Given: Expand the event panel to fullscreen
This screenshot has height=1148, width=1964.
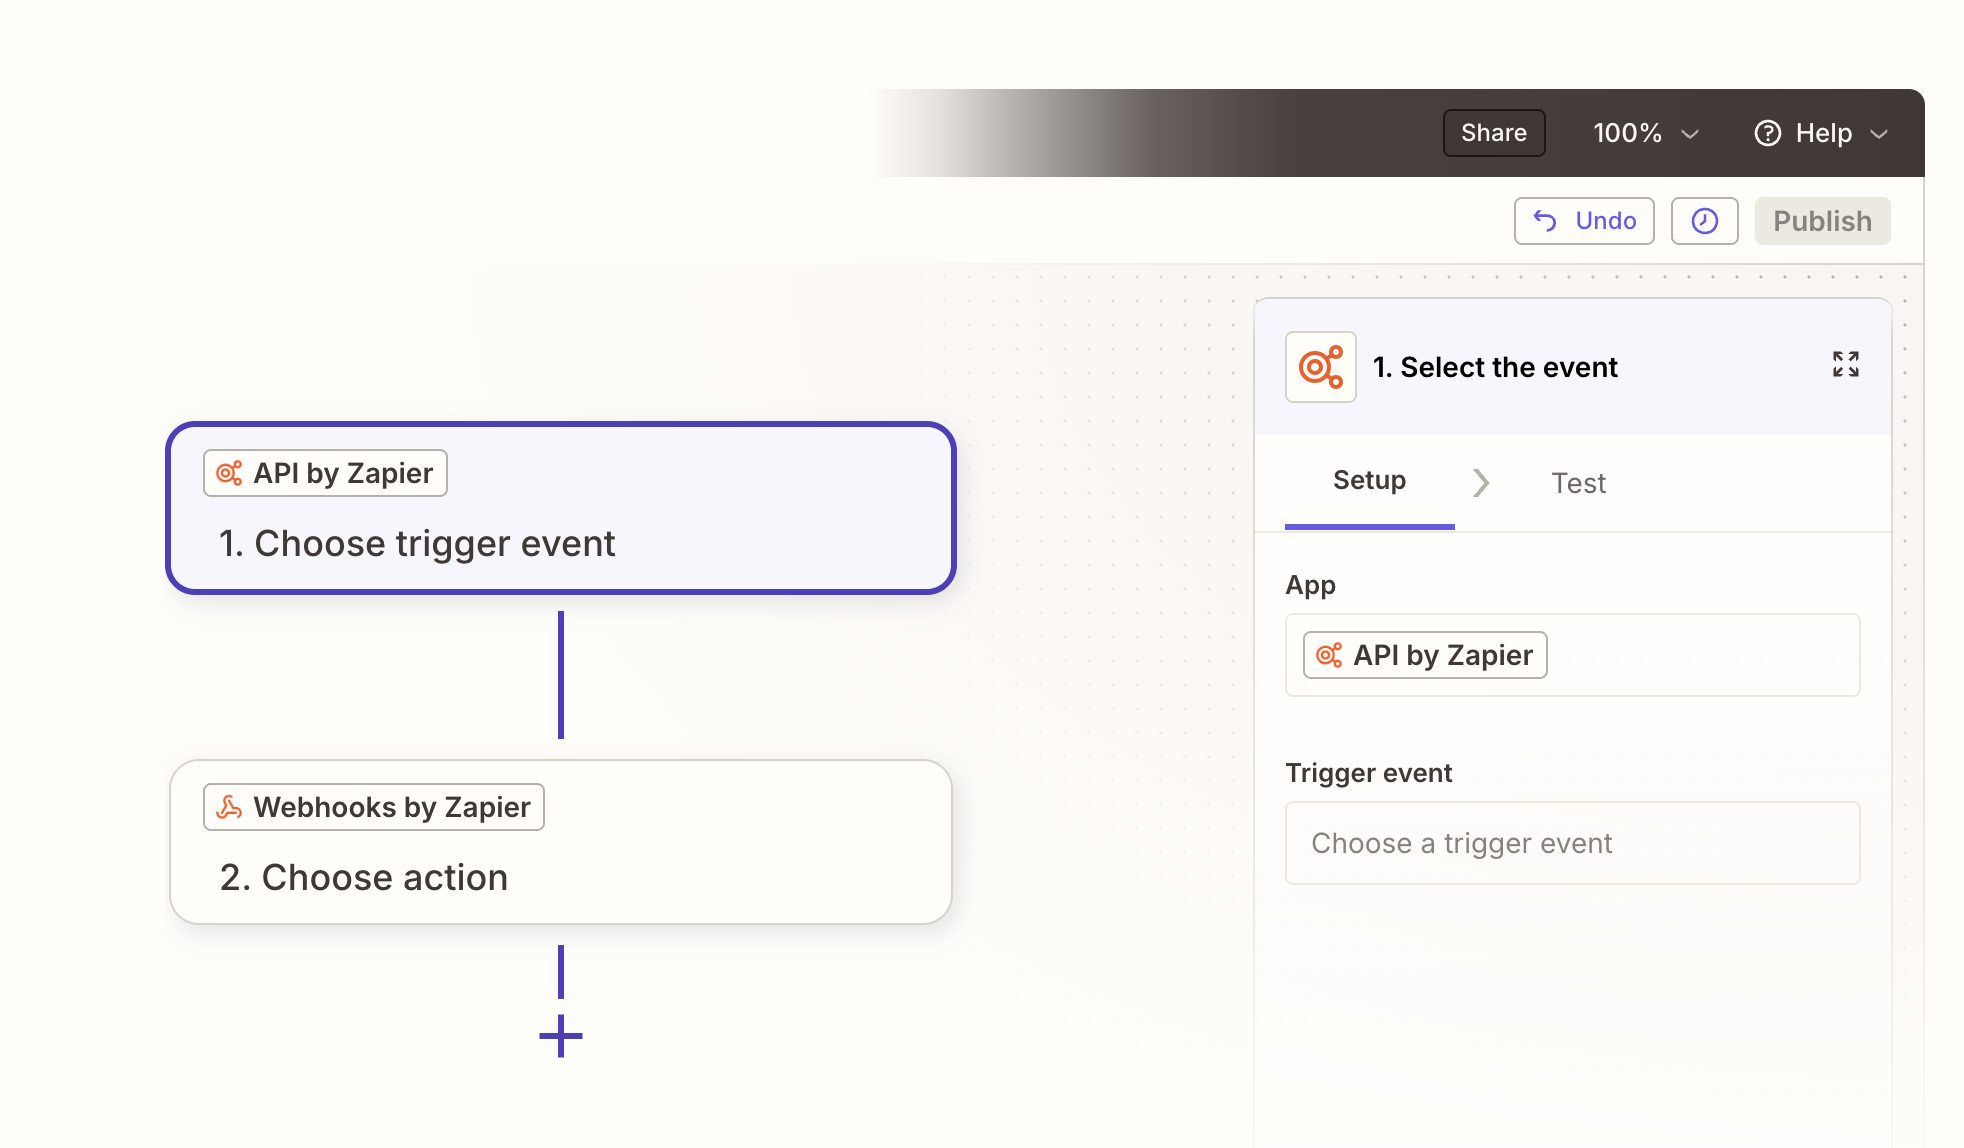Looking at the screenshot, I should pos(1845,364).
